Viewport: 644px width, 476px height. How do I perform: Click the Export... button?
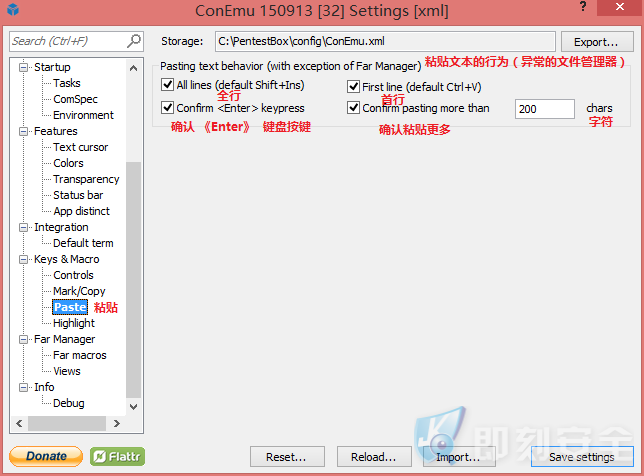[x=597, y=42]
